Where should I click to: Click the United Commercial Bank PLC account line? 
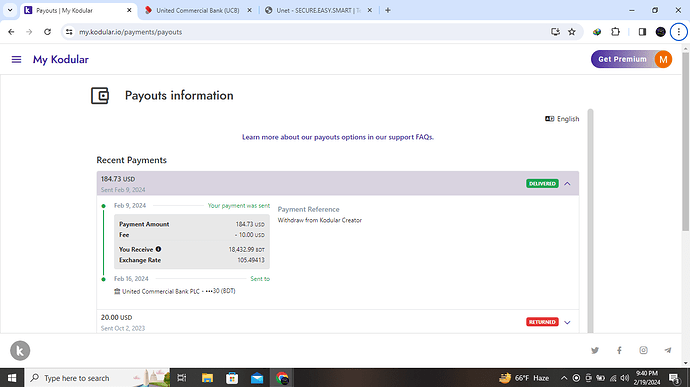(x=175, y=291)
